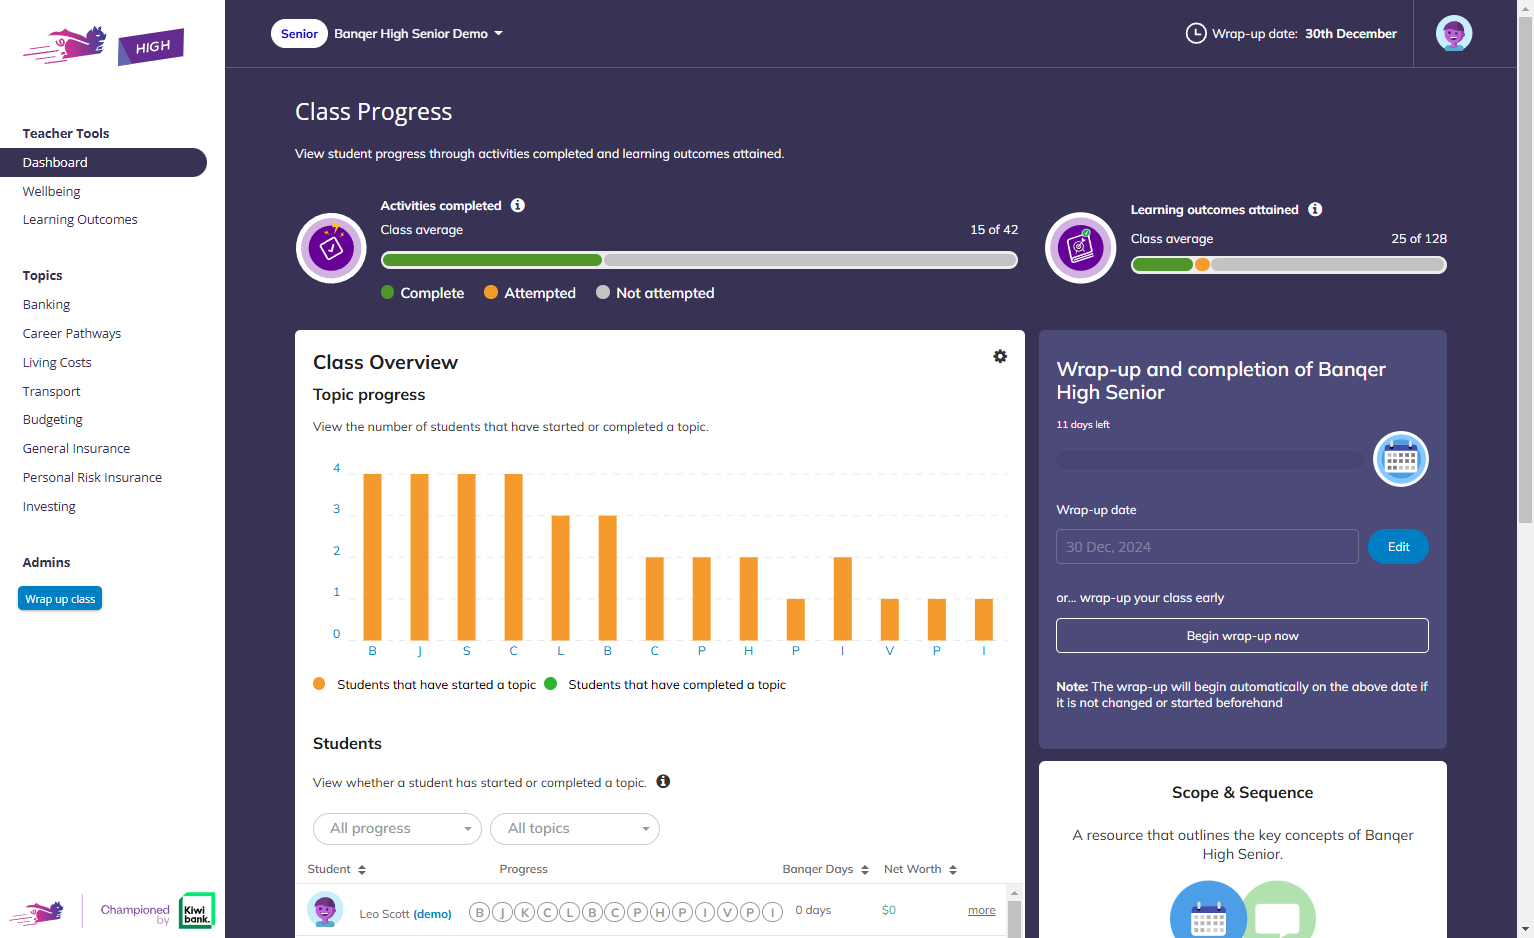Select the J topic circle for Leo Scott

point(502,912)
